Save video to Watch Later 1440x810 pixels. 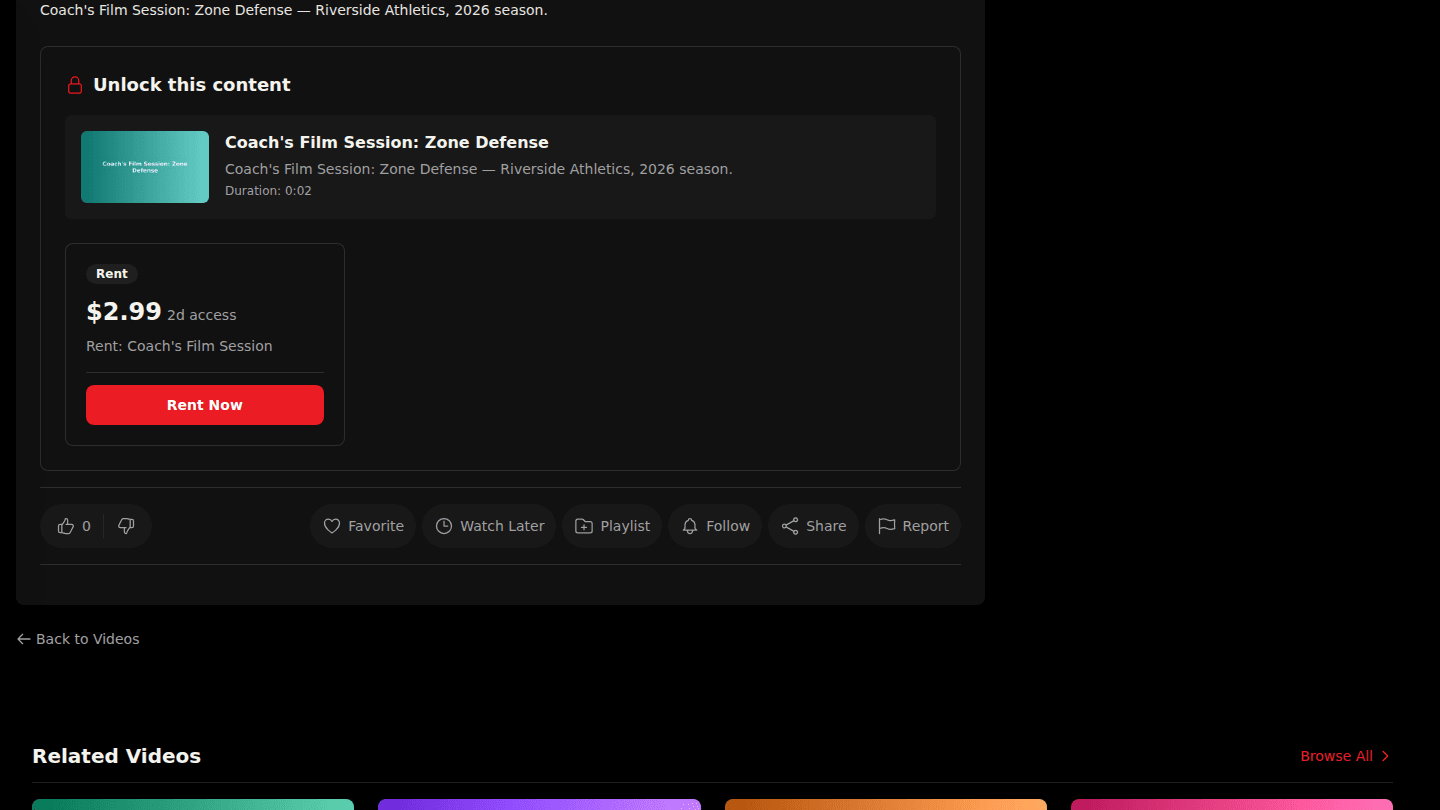coord(489,526)
